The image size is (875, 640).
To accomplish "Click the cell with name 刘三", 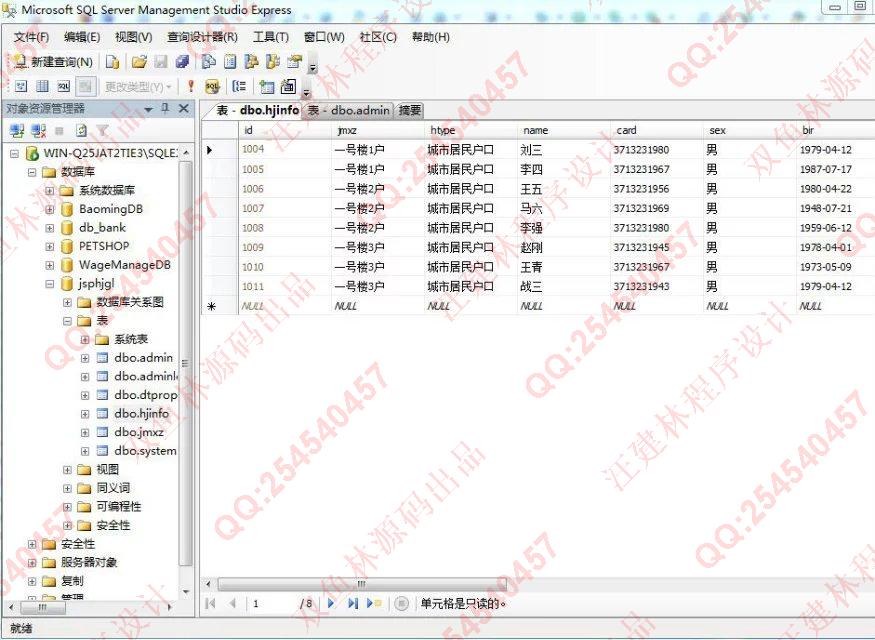I will (563, 150).
